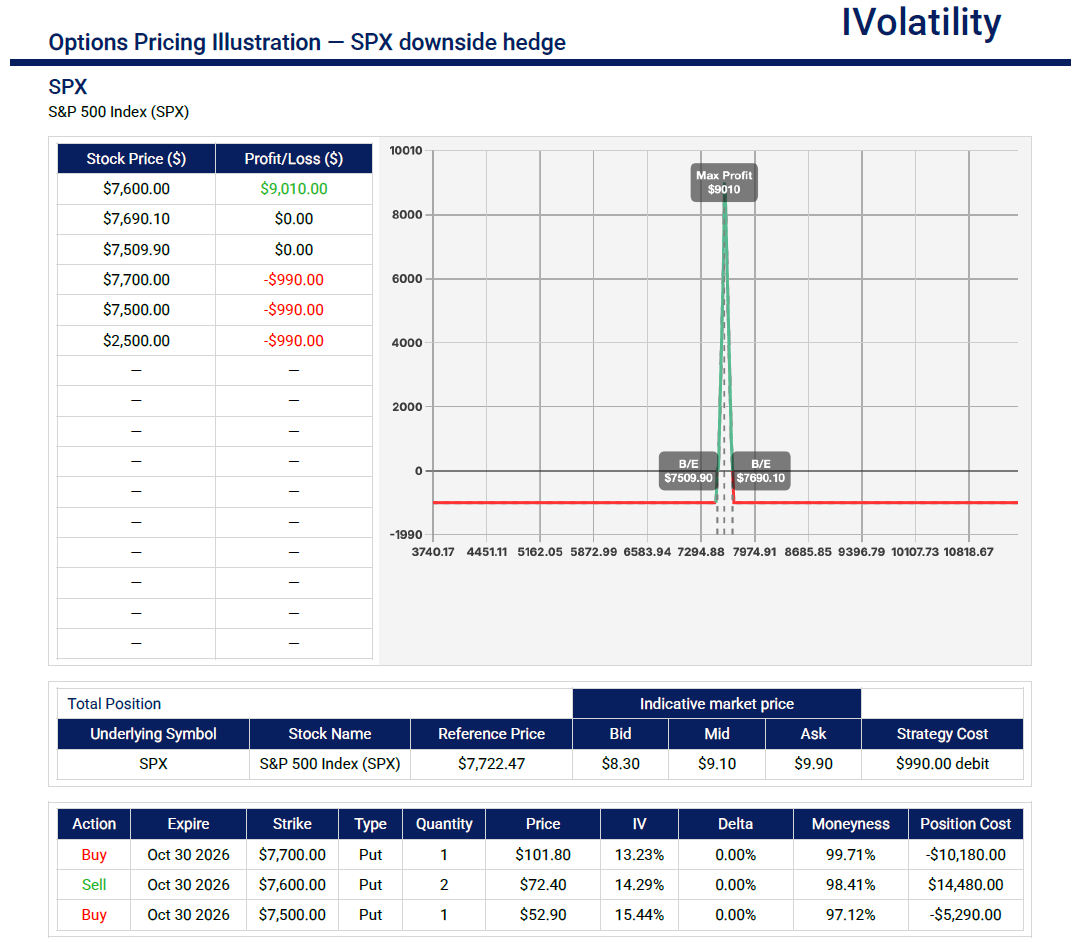Viewport: 1085px width, 942px height.
Task: Select the option price $52.90
Action: click(543, 915)
